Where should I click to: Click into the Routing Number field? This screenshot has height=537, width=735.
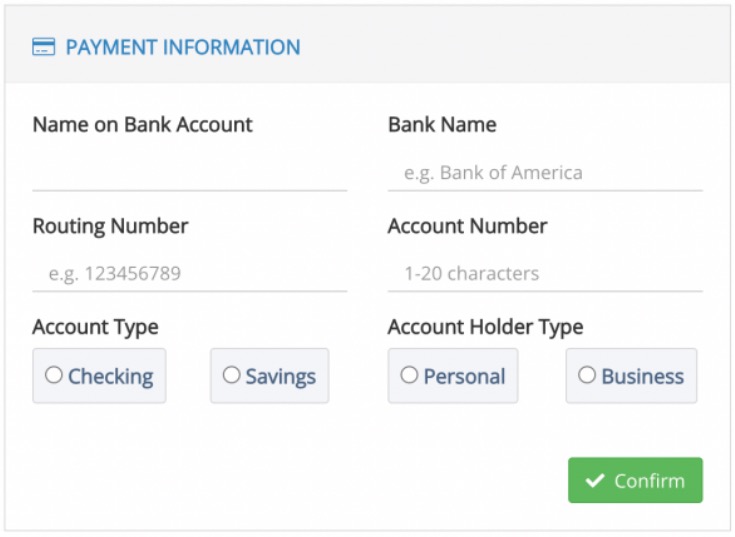pos(190,273)
